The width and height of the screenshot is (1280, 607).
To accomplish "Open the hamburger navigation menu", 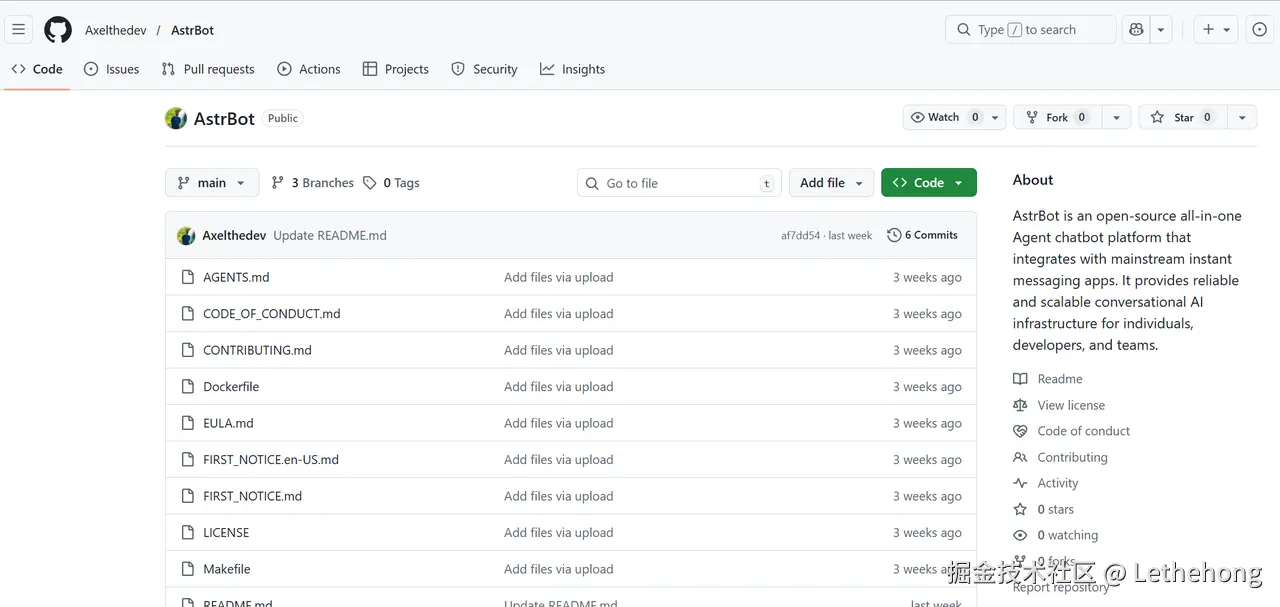I will (18, 30).
